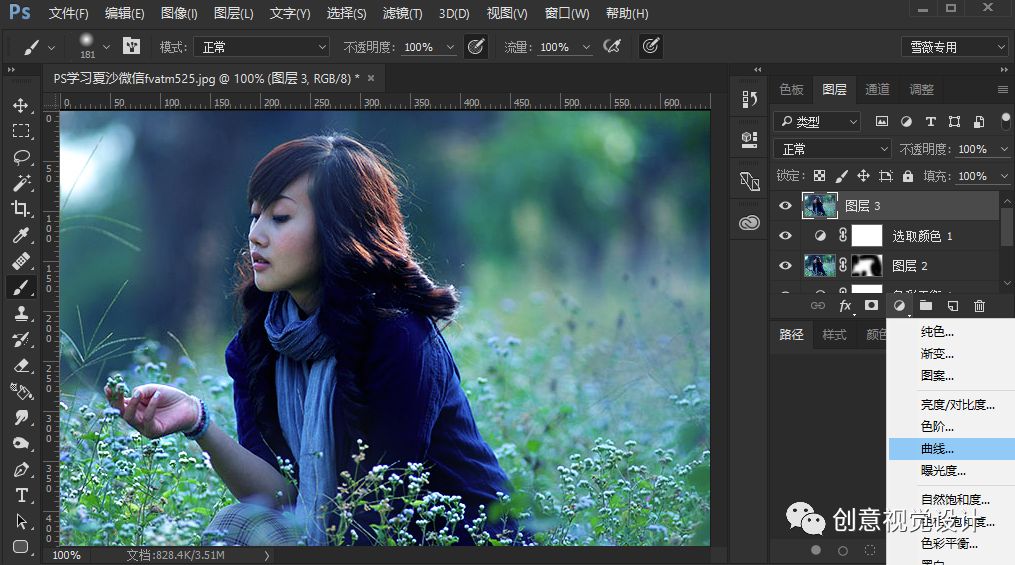Switch to the 通道 tab
This screenshot has width=1015, height=565.
[x=878, y=89]
